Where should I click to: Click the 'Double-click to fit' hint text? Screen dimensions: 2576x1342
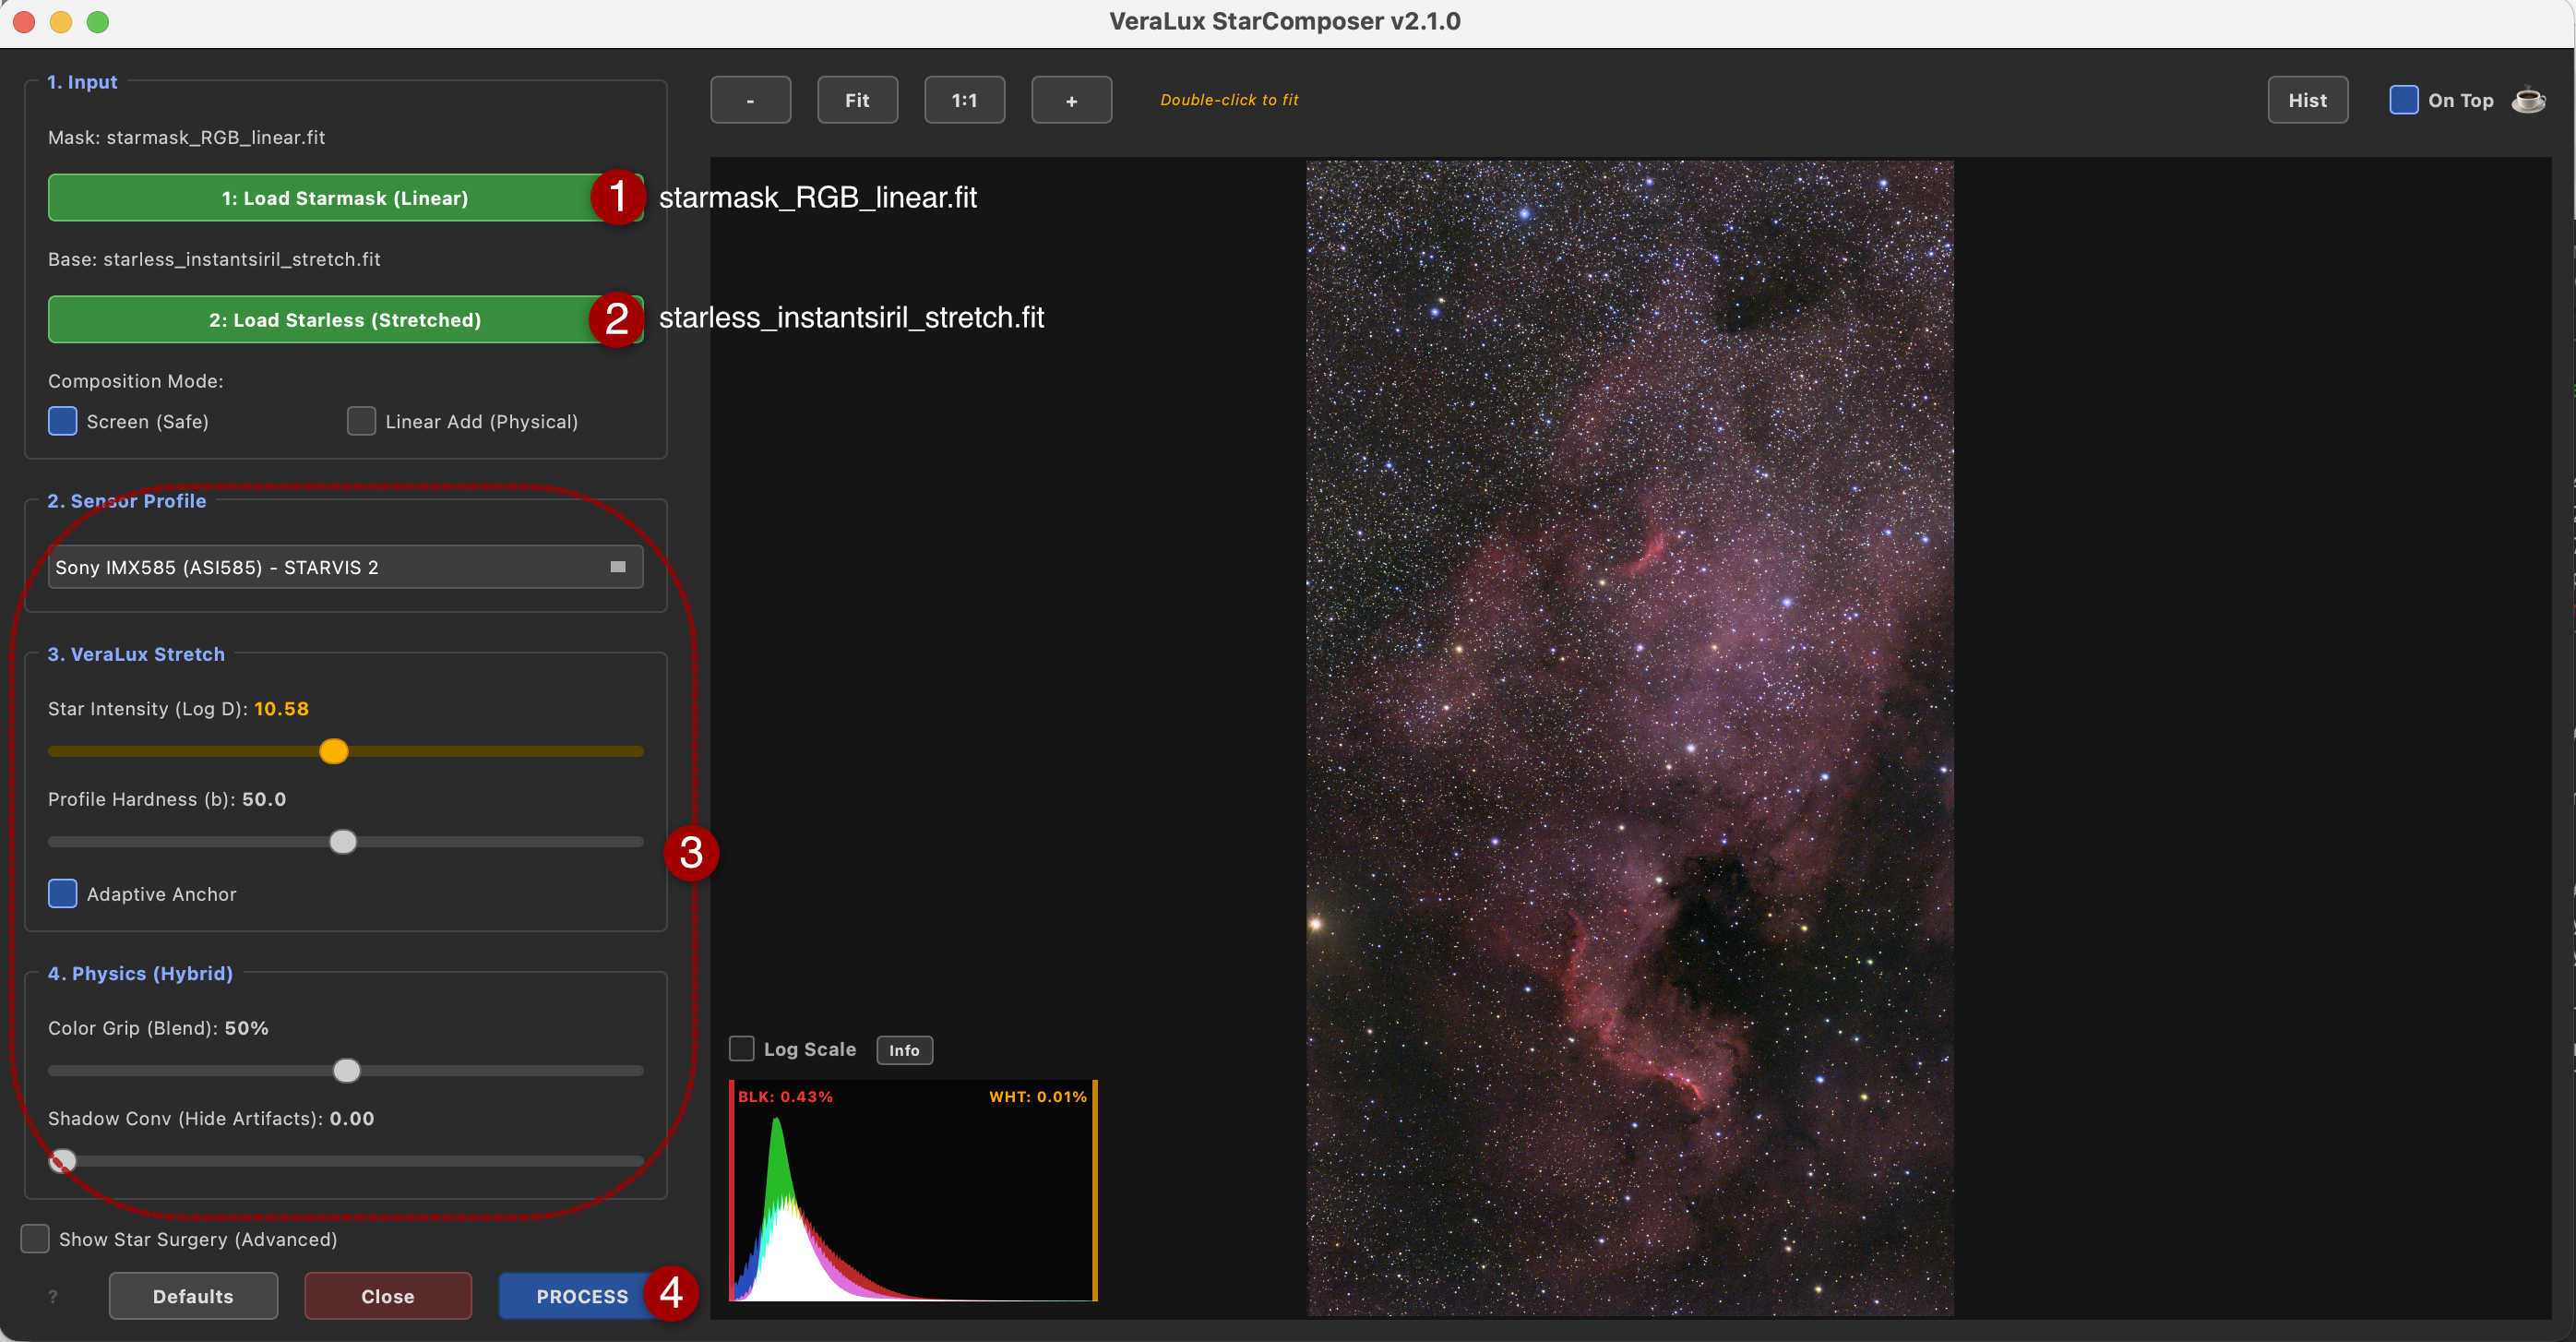coord(1229,100)
